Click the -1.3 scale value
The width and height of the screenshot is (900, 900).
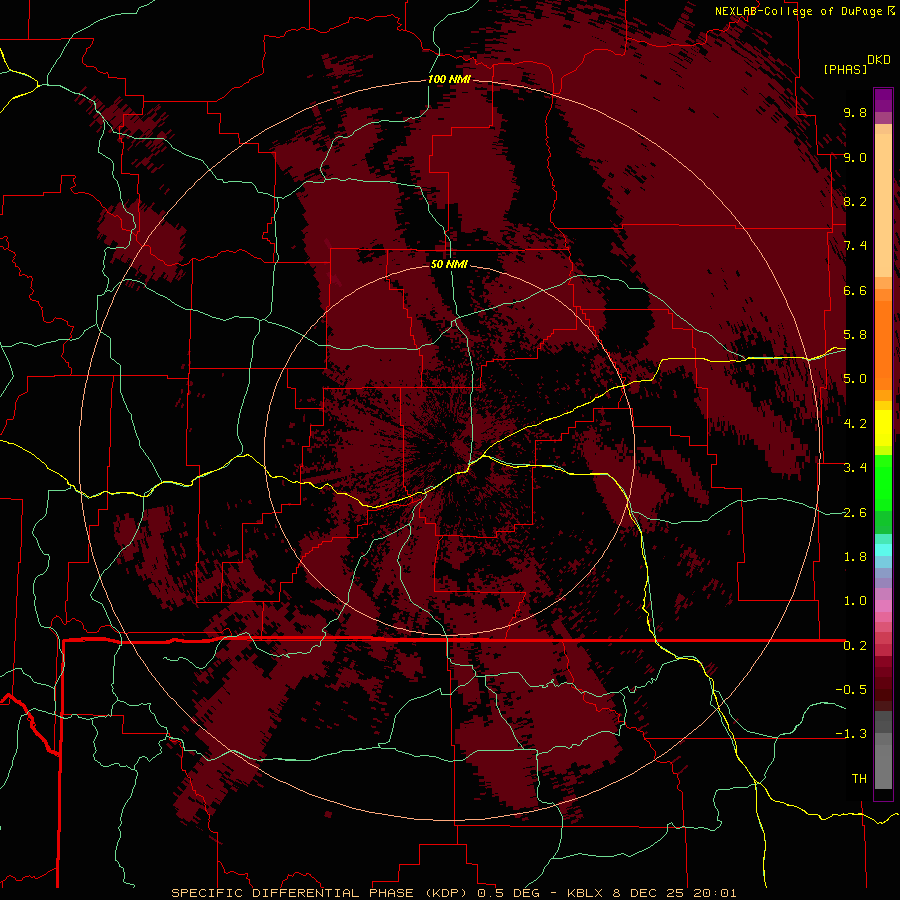(x=851, y=734)
